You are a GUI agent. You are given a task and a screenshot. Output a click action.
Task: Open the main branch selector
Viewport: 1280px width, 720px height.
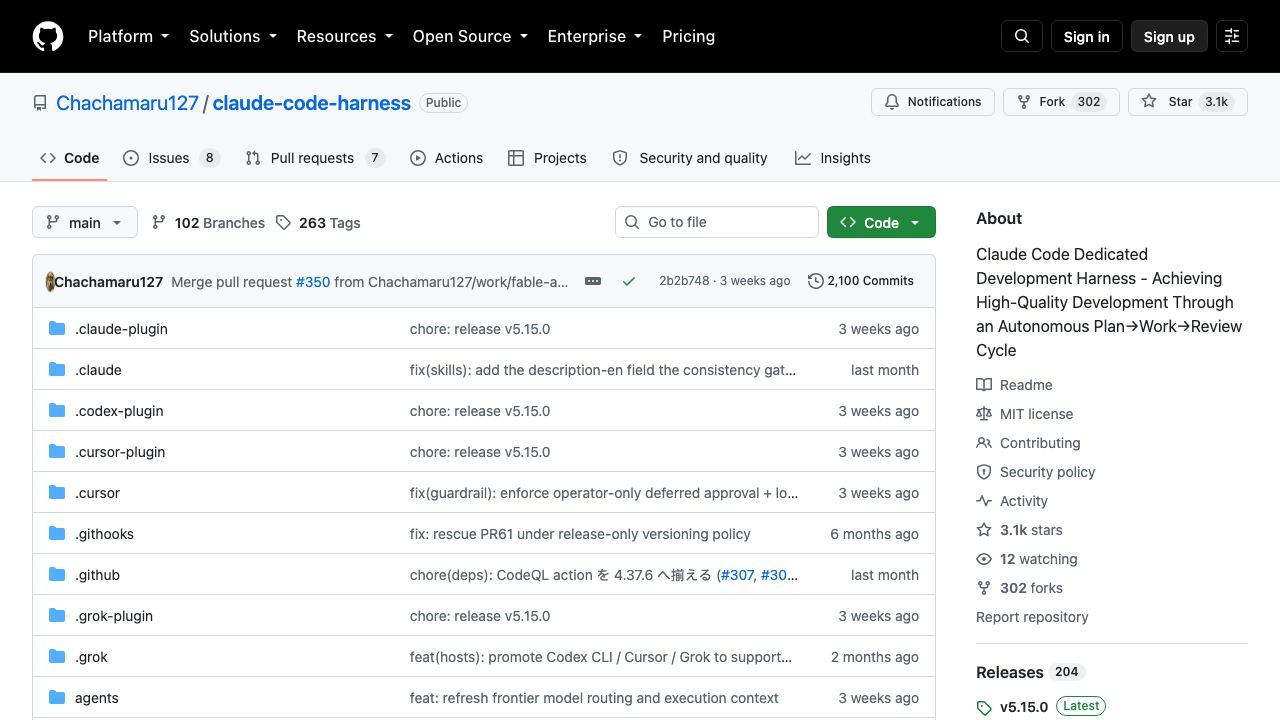tap(84, 222)
